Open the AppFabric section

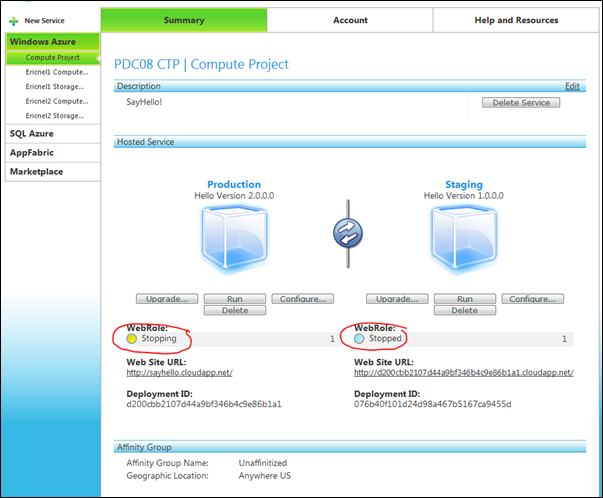tap(53, 153)
